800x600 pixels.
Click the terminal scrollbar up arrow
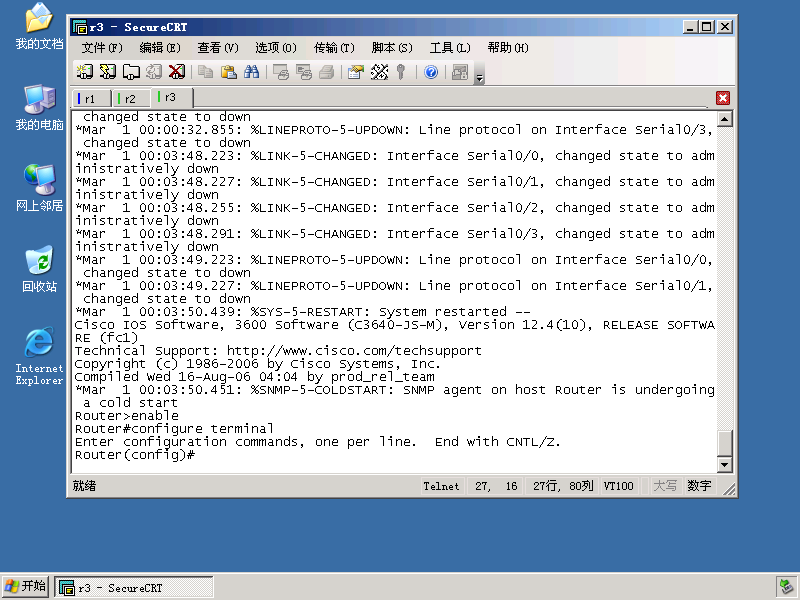(724, 119)
